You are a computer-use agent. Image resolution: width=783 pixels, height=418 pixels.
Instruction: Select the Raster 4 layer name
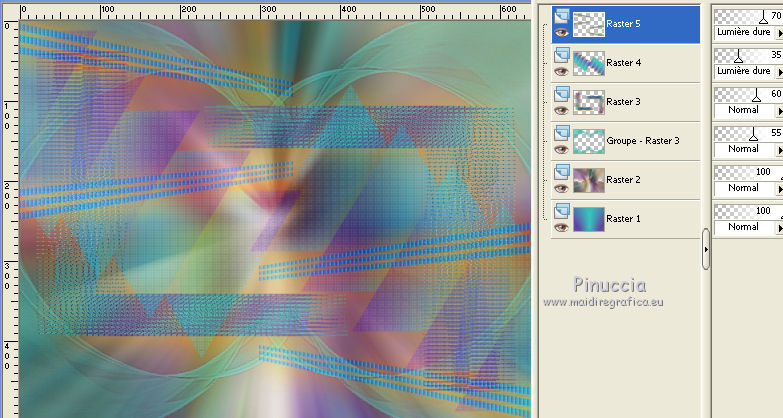623,62
